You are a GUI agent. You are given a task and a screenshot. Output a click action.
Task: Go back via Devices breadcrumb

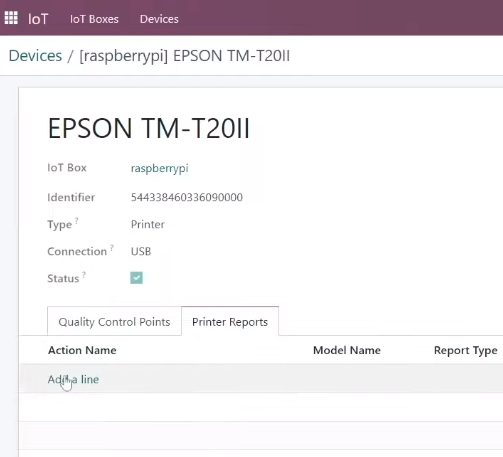click(35, 55)
